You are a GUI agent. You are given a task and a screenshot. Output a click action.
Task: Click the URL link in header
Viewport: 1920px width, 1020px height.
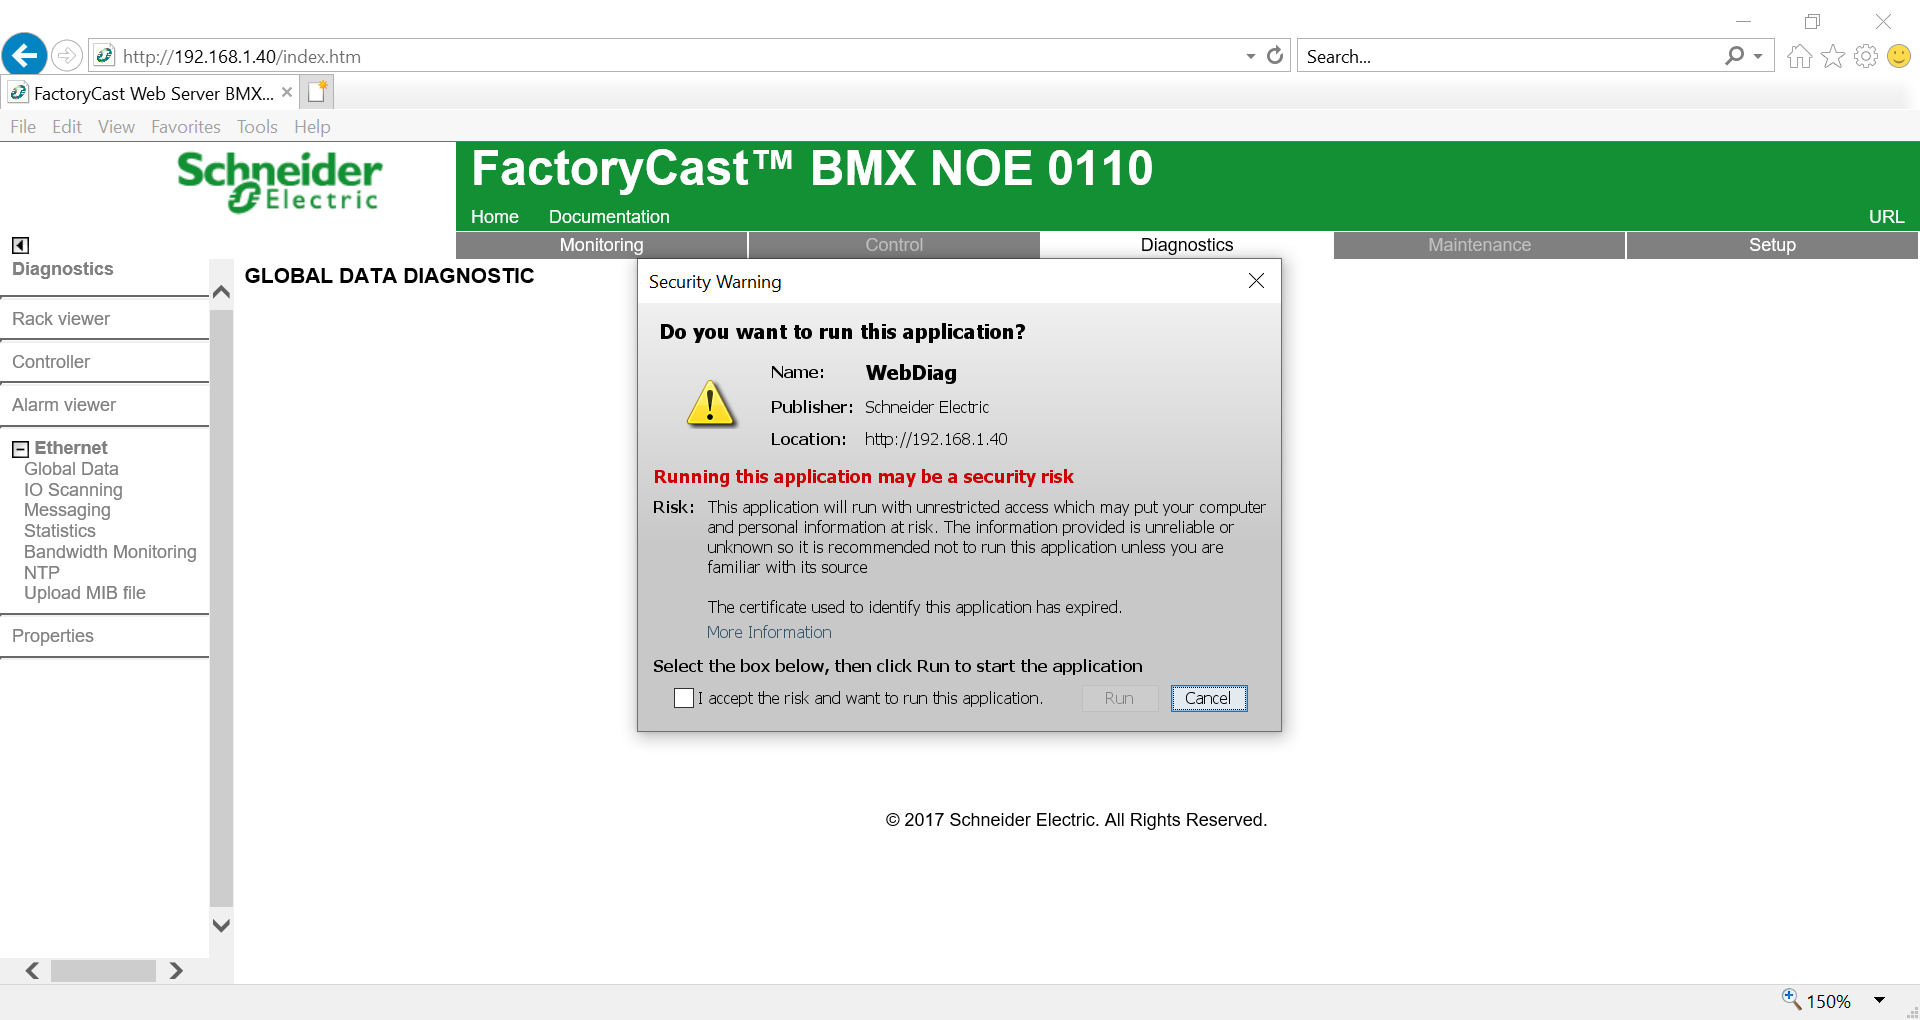[x=1887, y=217]
